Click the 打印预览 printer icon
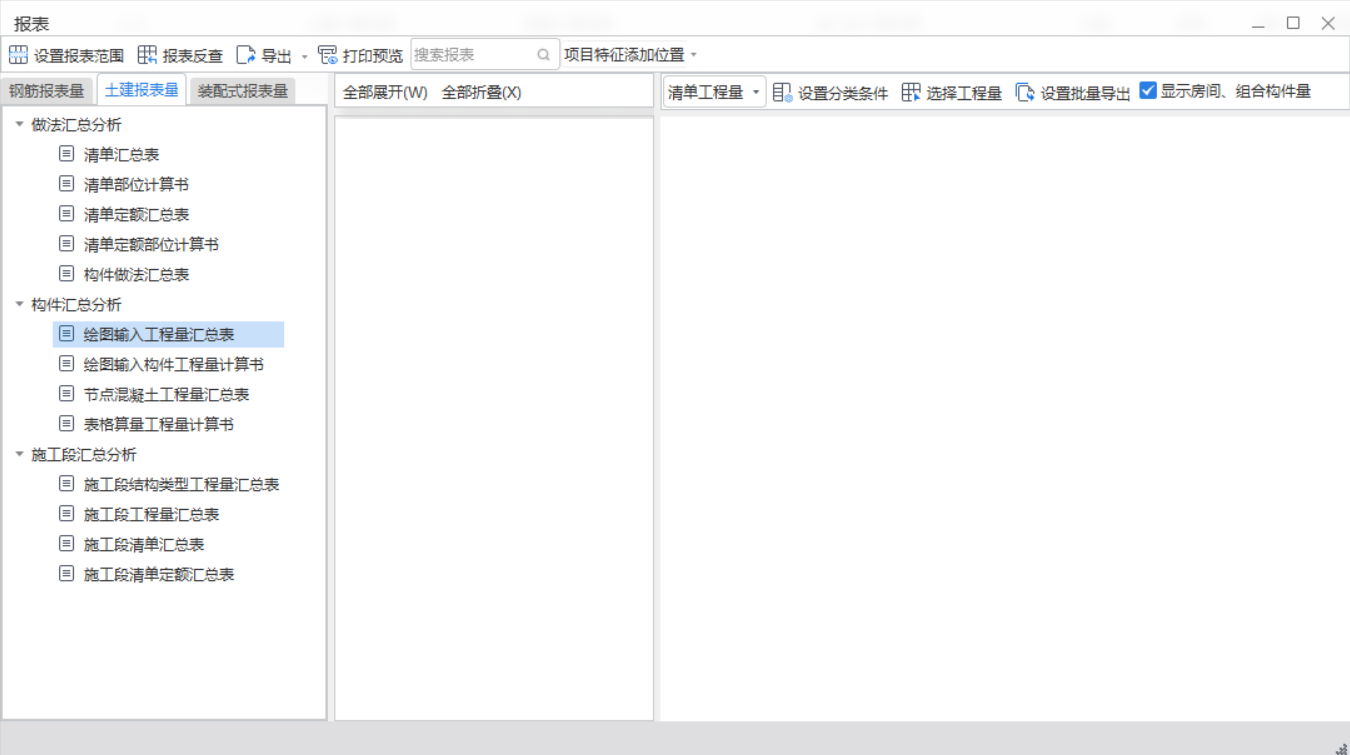The height and width of the screenshot is (755, 1350). tap(327, 55)
